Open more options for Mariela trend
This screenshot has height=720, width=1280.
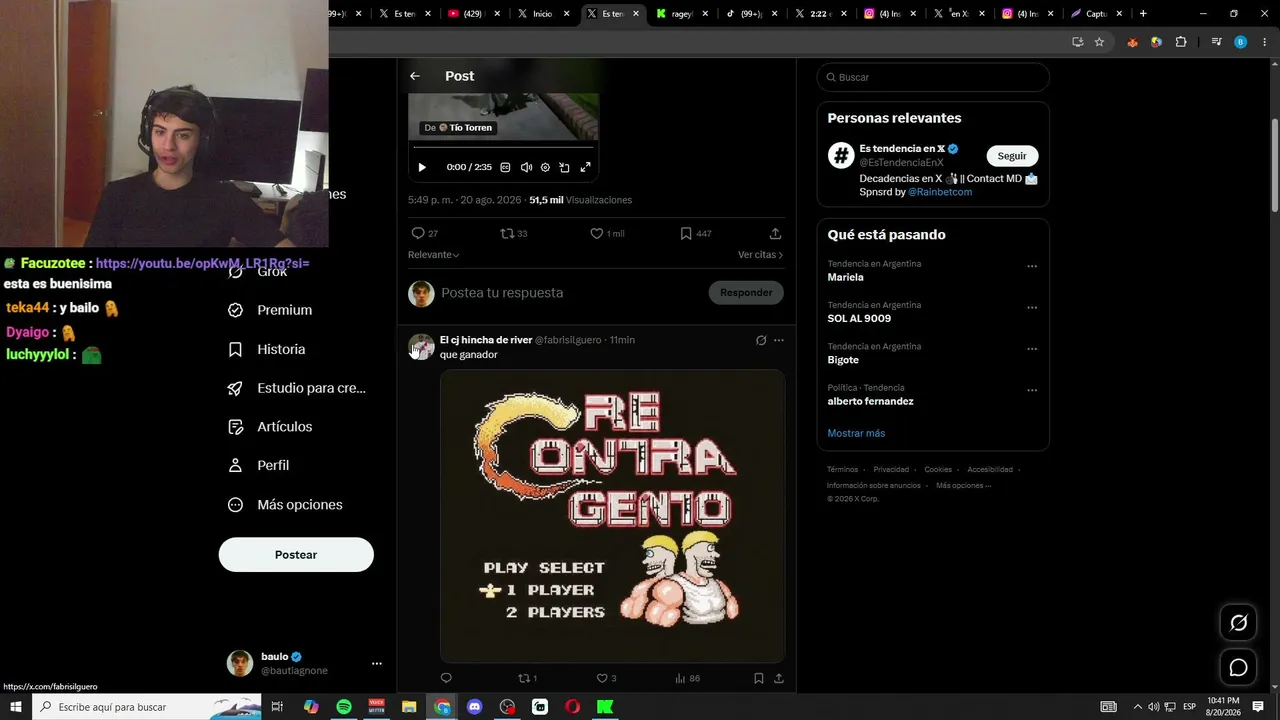click(1032, 267)
